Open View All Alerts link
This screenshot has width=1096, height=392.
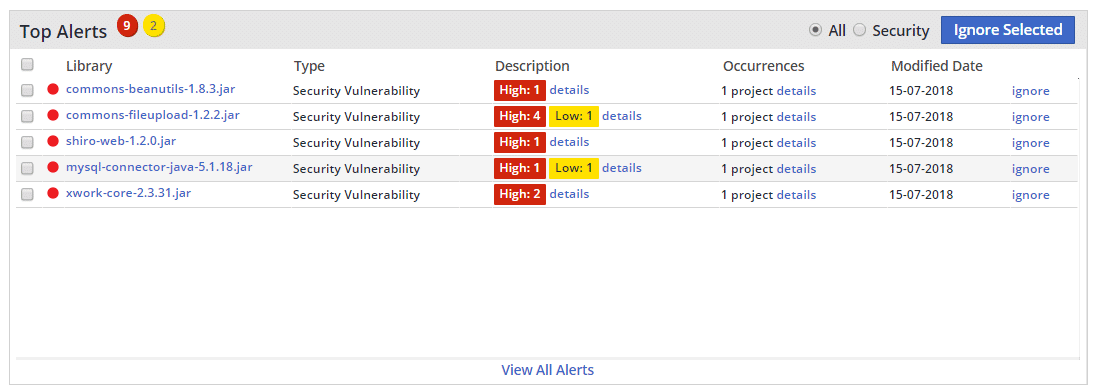point(547,370)
